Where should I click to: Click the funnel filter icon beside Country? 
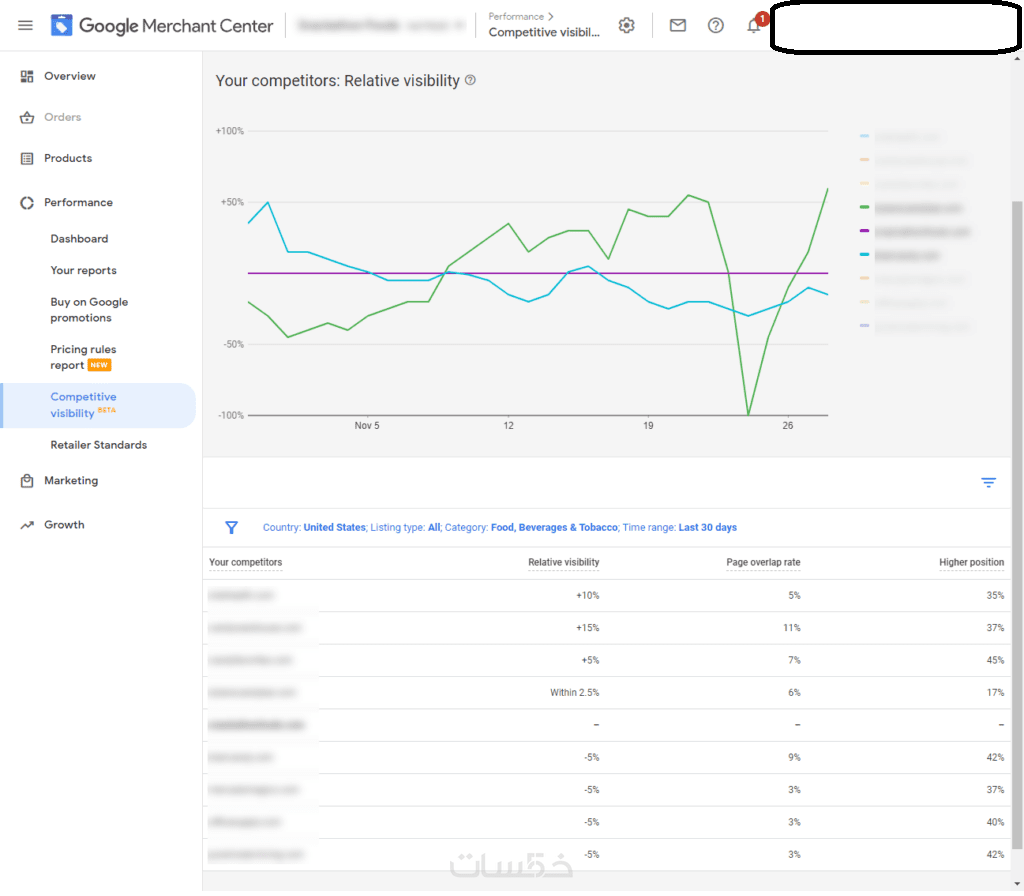pos(231,527)
